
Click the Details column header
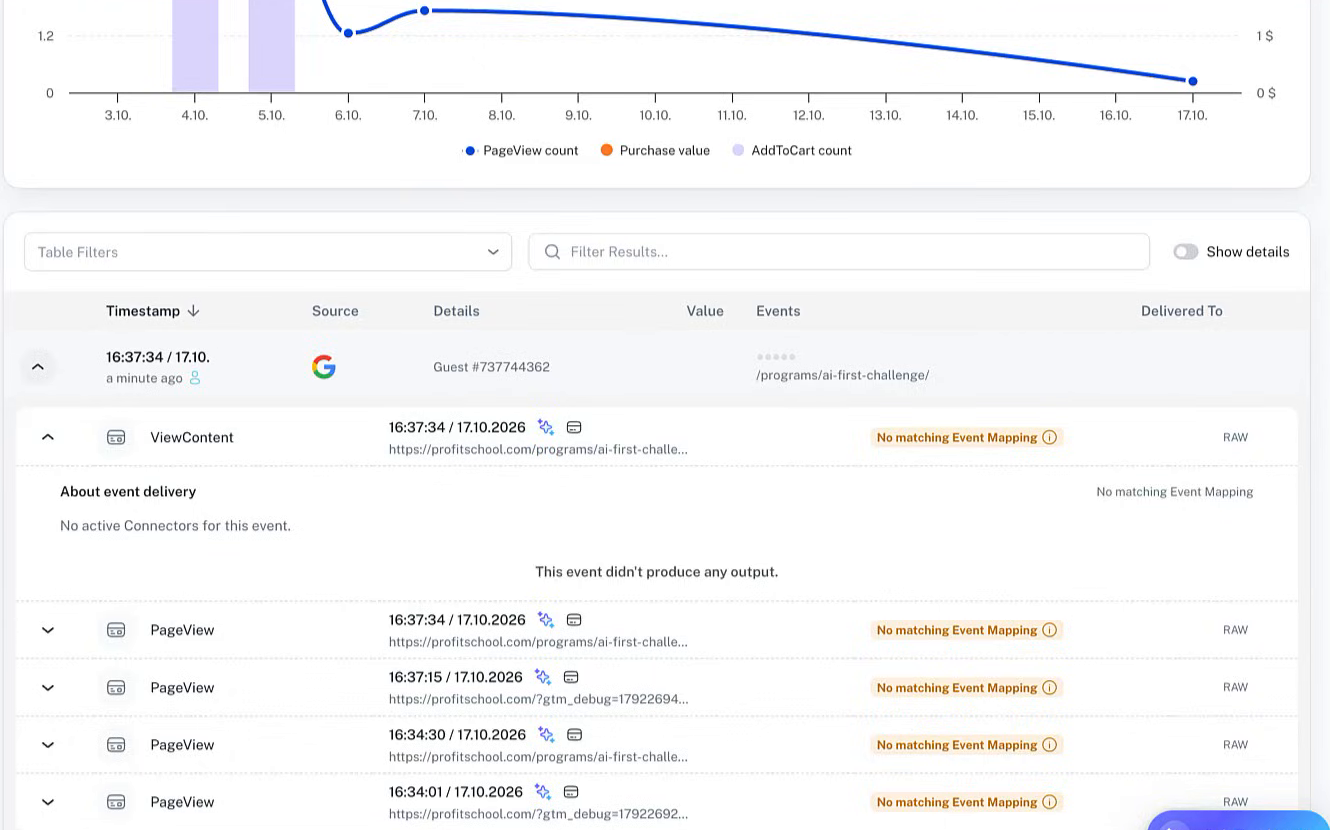coord(456,311)
